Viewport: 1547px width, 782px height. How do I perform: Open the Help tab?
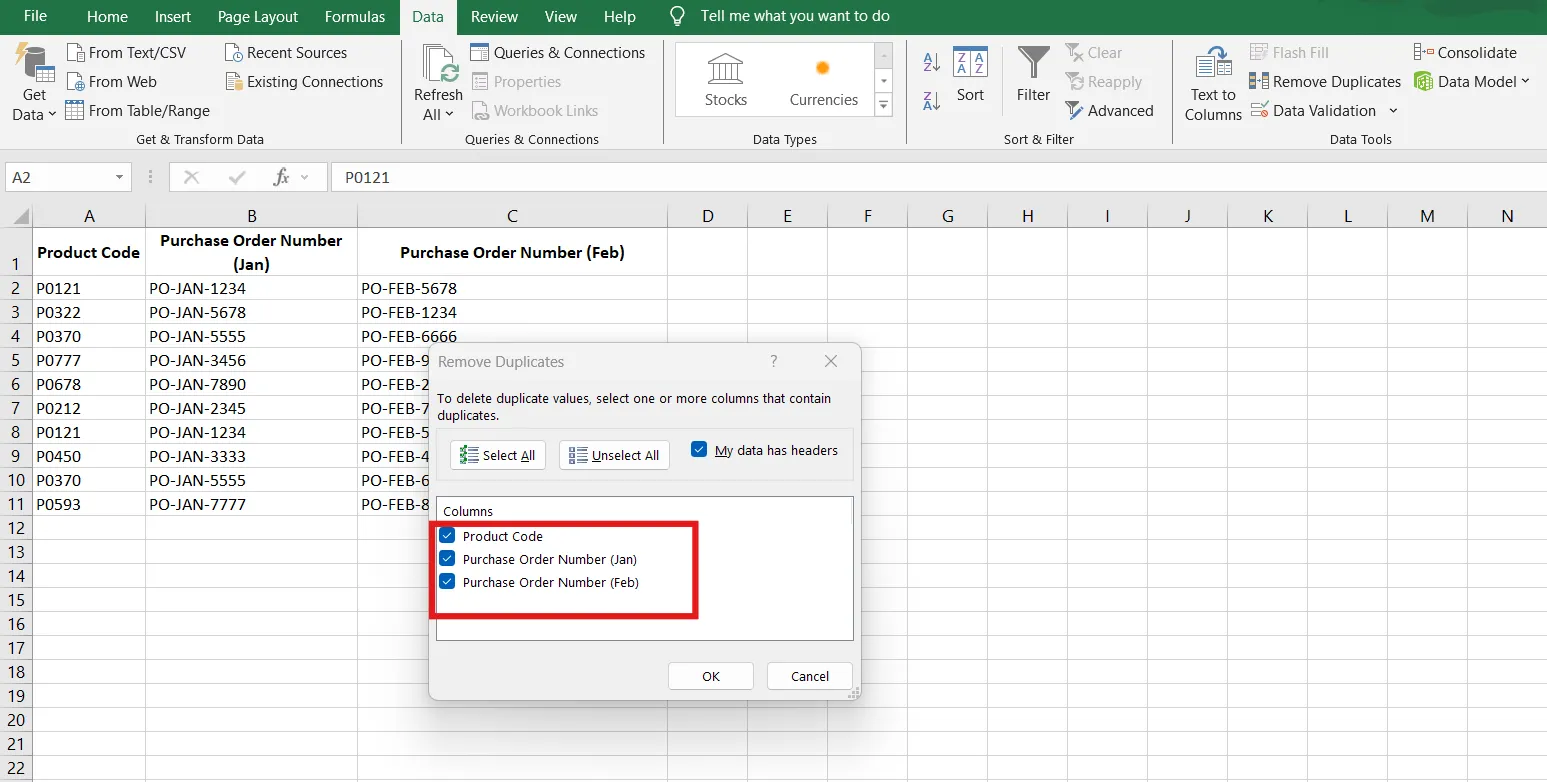click(x=620, y=16)
